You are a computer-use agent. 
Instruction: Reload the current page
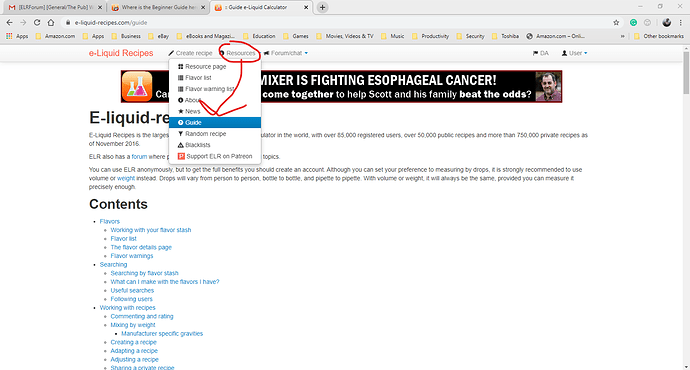point(37,22)
